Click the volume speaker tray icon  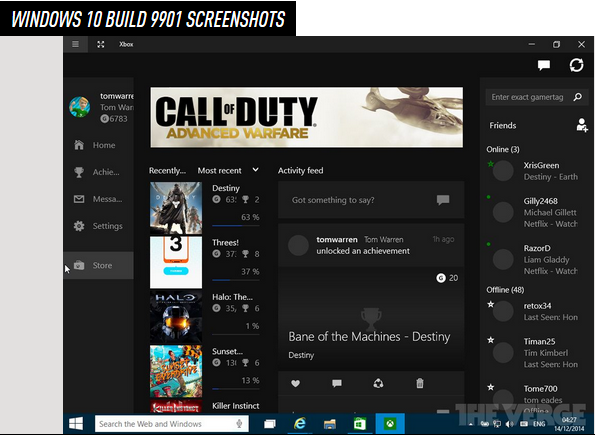click(509, 424)
